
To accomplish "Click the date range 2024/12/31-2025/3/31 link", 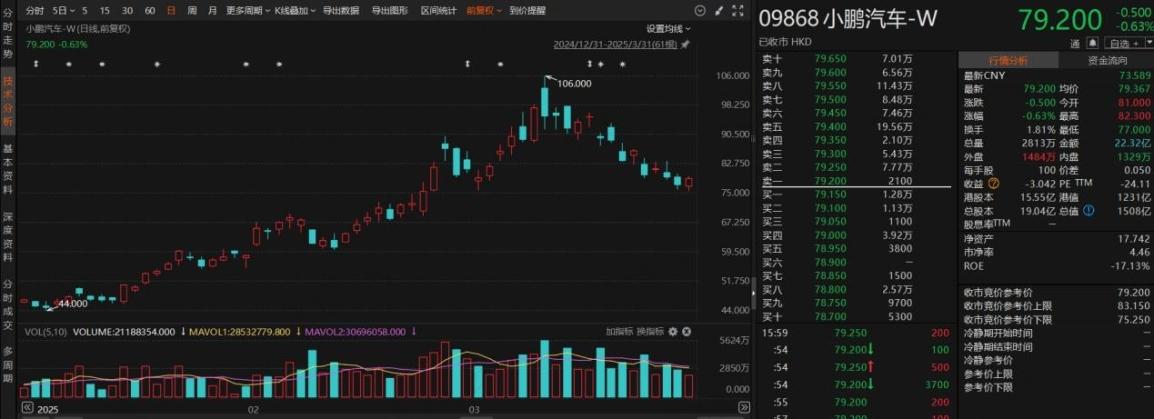I will click(x=615, y=45).
